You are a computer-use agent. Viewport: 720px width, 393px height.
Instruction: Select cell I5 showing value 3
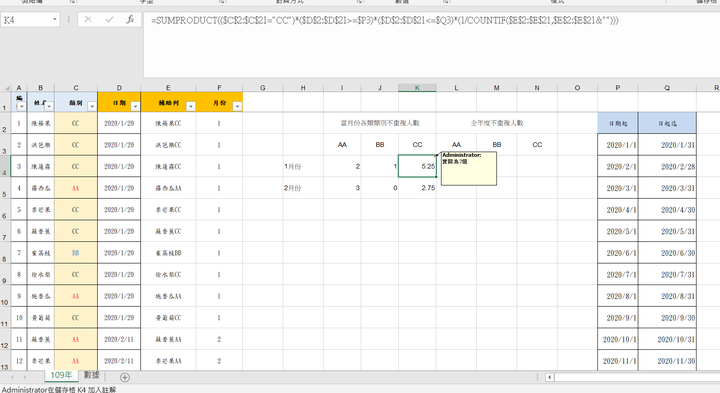click(342, 188)
